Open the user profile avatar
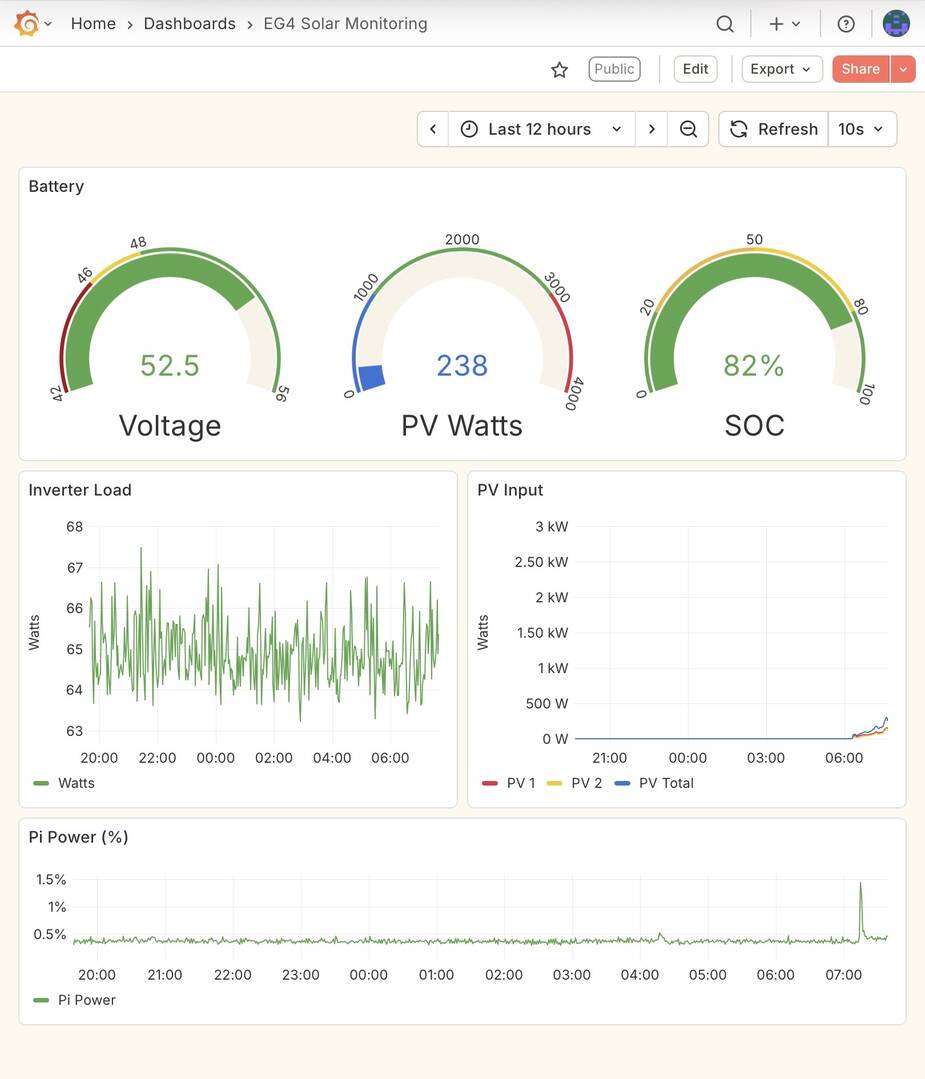The image size is (925, 1079). (896, 24)
